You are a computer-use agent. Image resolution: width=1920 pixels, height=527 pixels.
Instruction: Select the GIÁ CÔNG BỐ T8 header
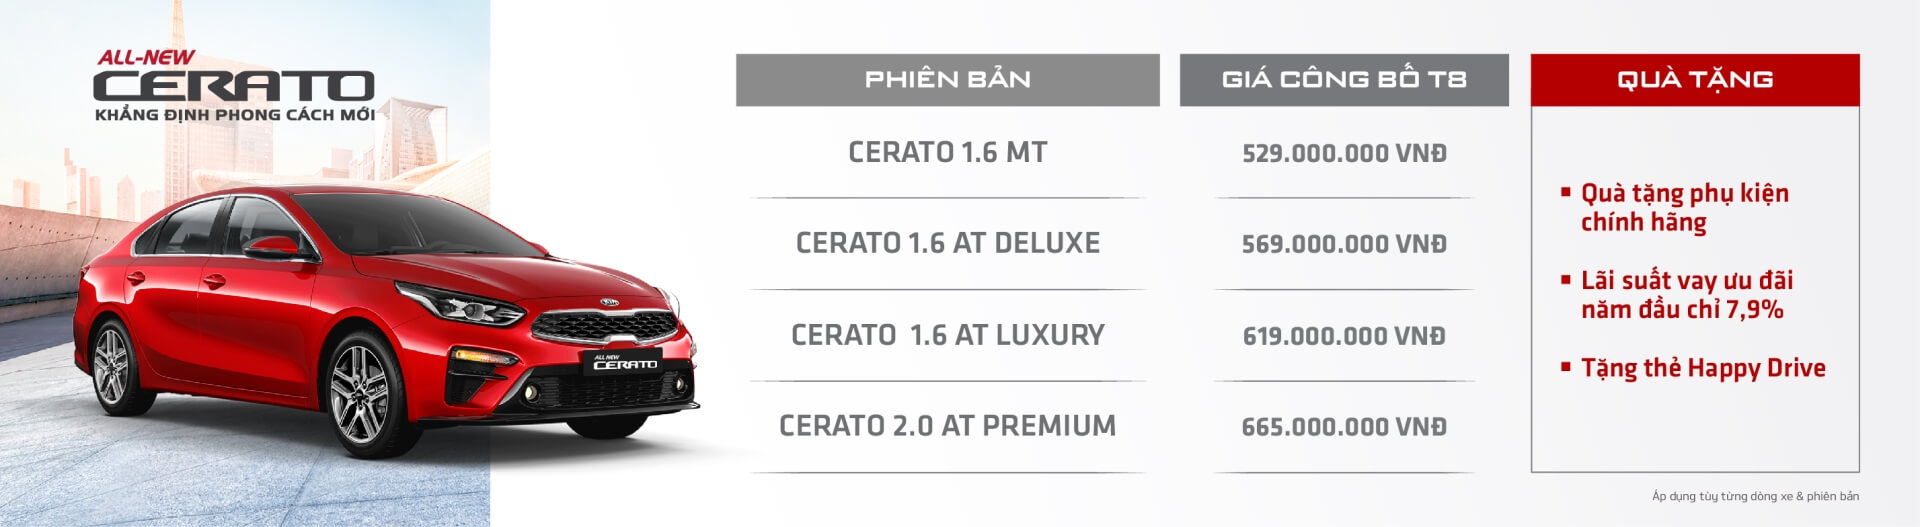tap(1343, 80)
